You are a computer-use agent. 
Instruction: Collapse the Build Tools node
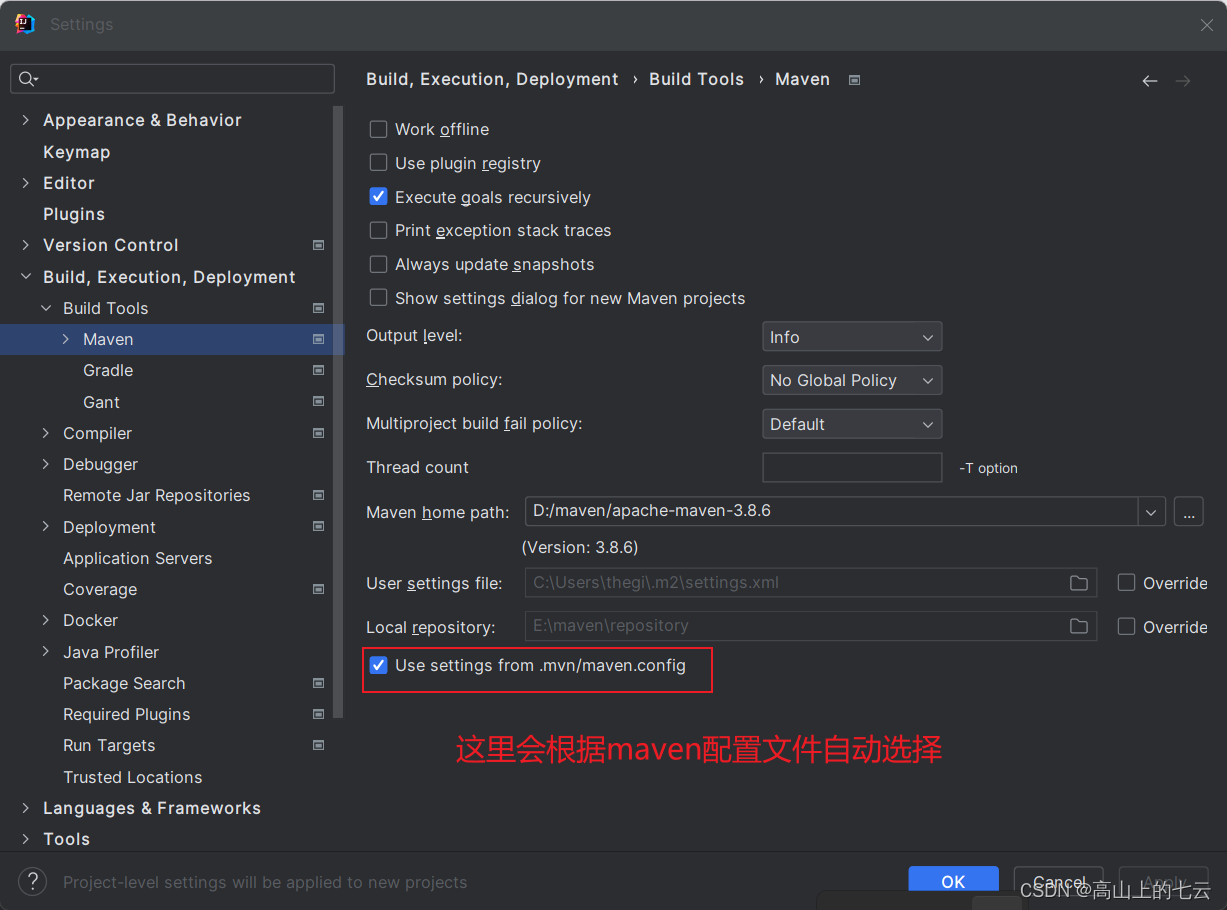point(45,308)
